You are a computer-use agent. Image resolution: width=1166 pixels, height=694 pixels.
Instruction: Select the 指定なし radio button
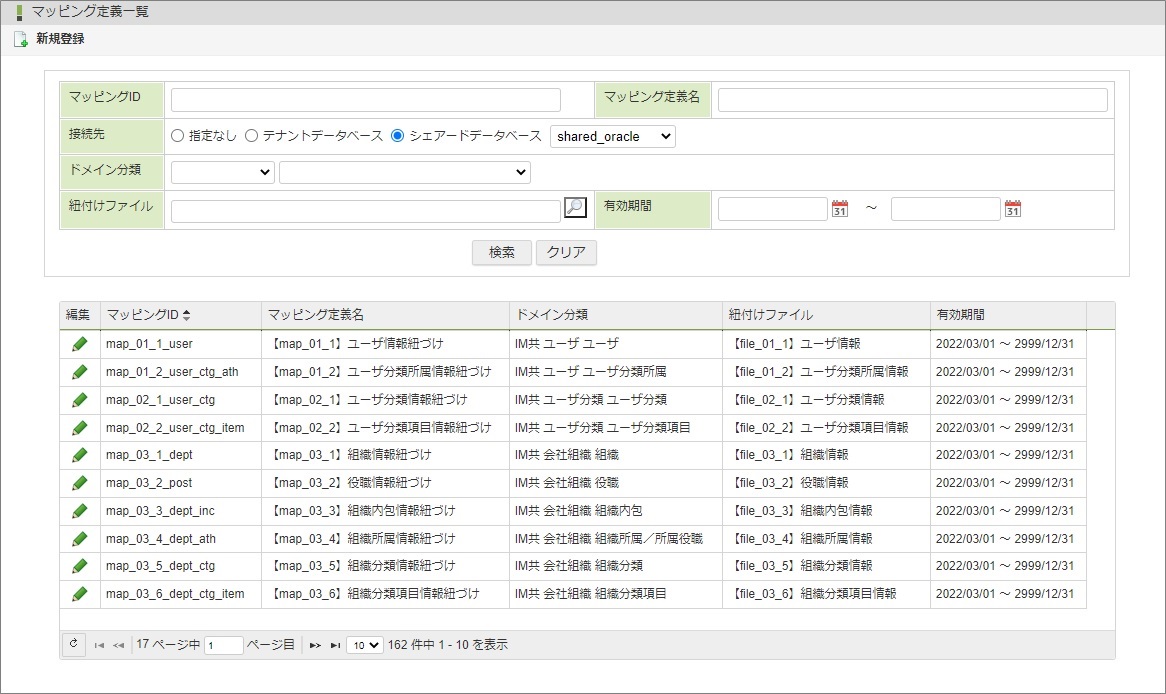pos(178,136)
